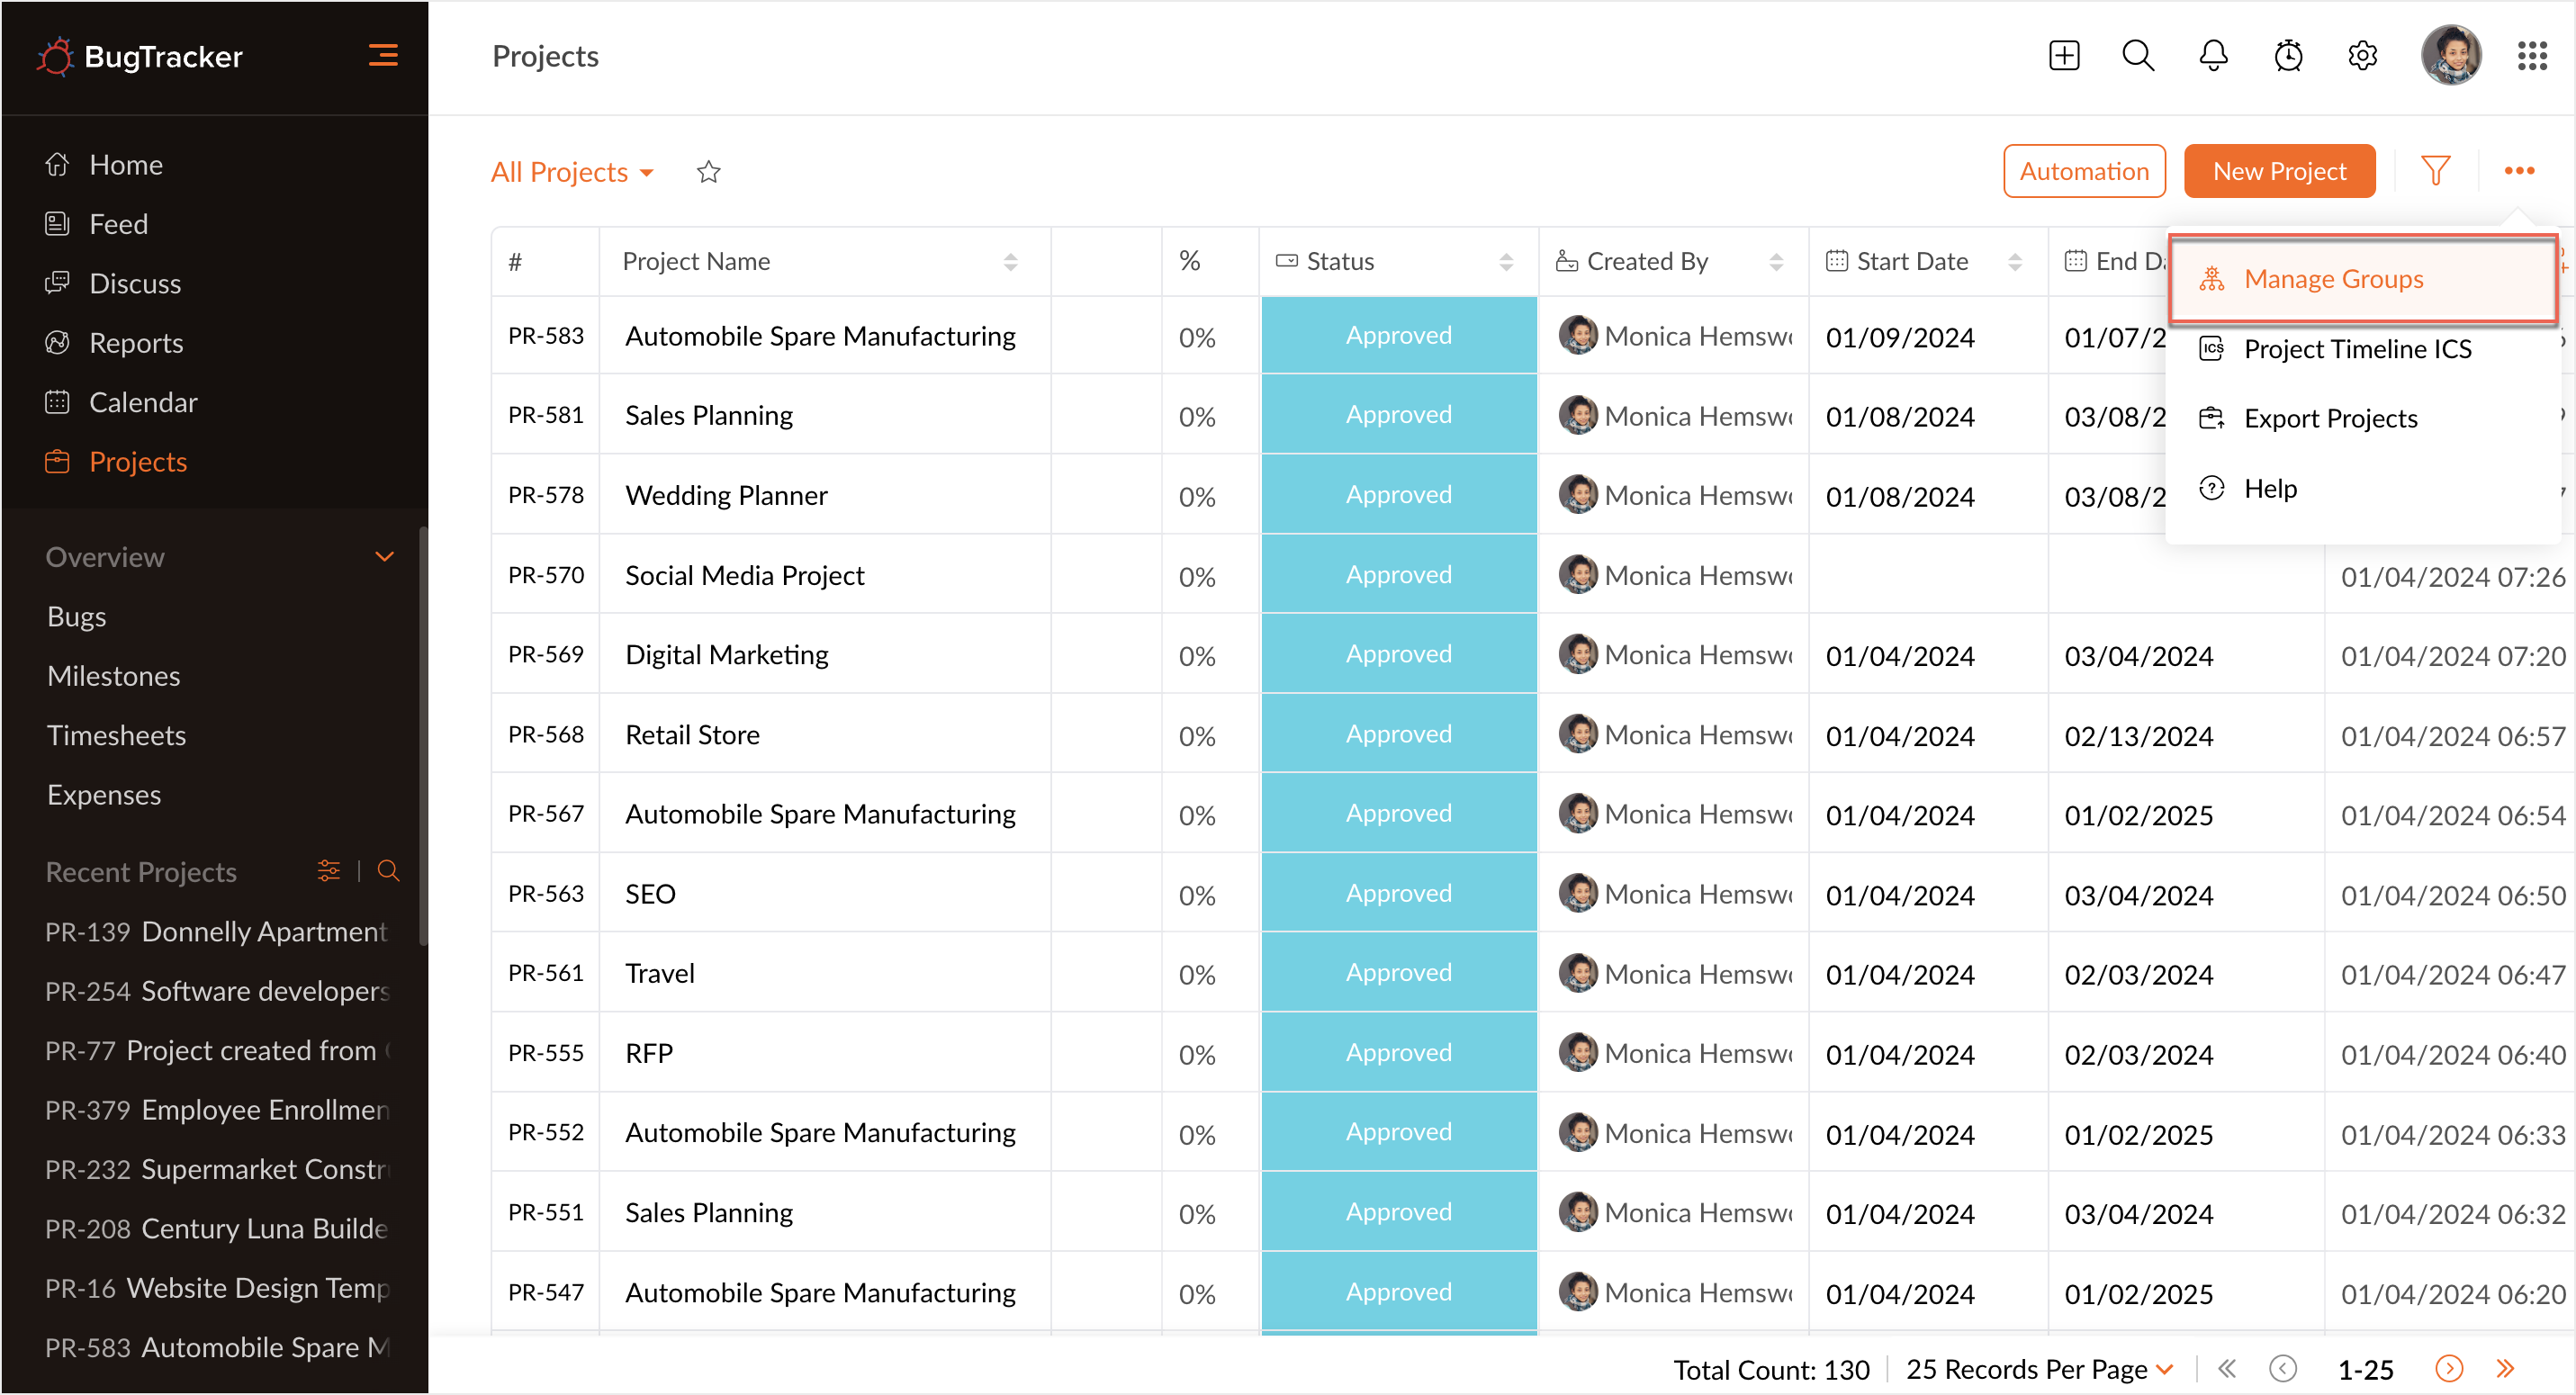Search recent projects magnifier icon
Image resolution: width=2576 pixels, height=1395 pixels.
click(388, 871)
